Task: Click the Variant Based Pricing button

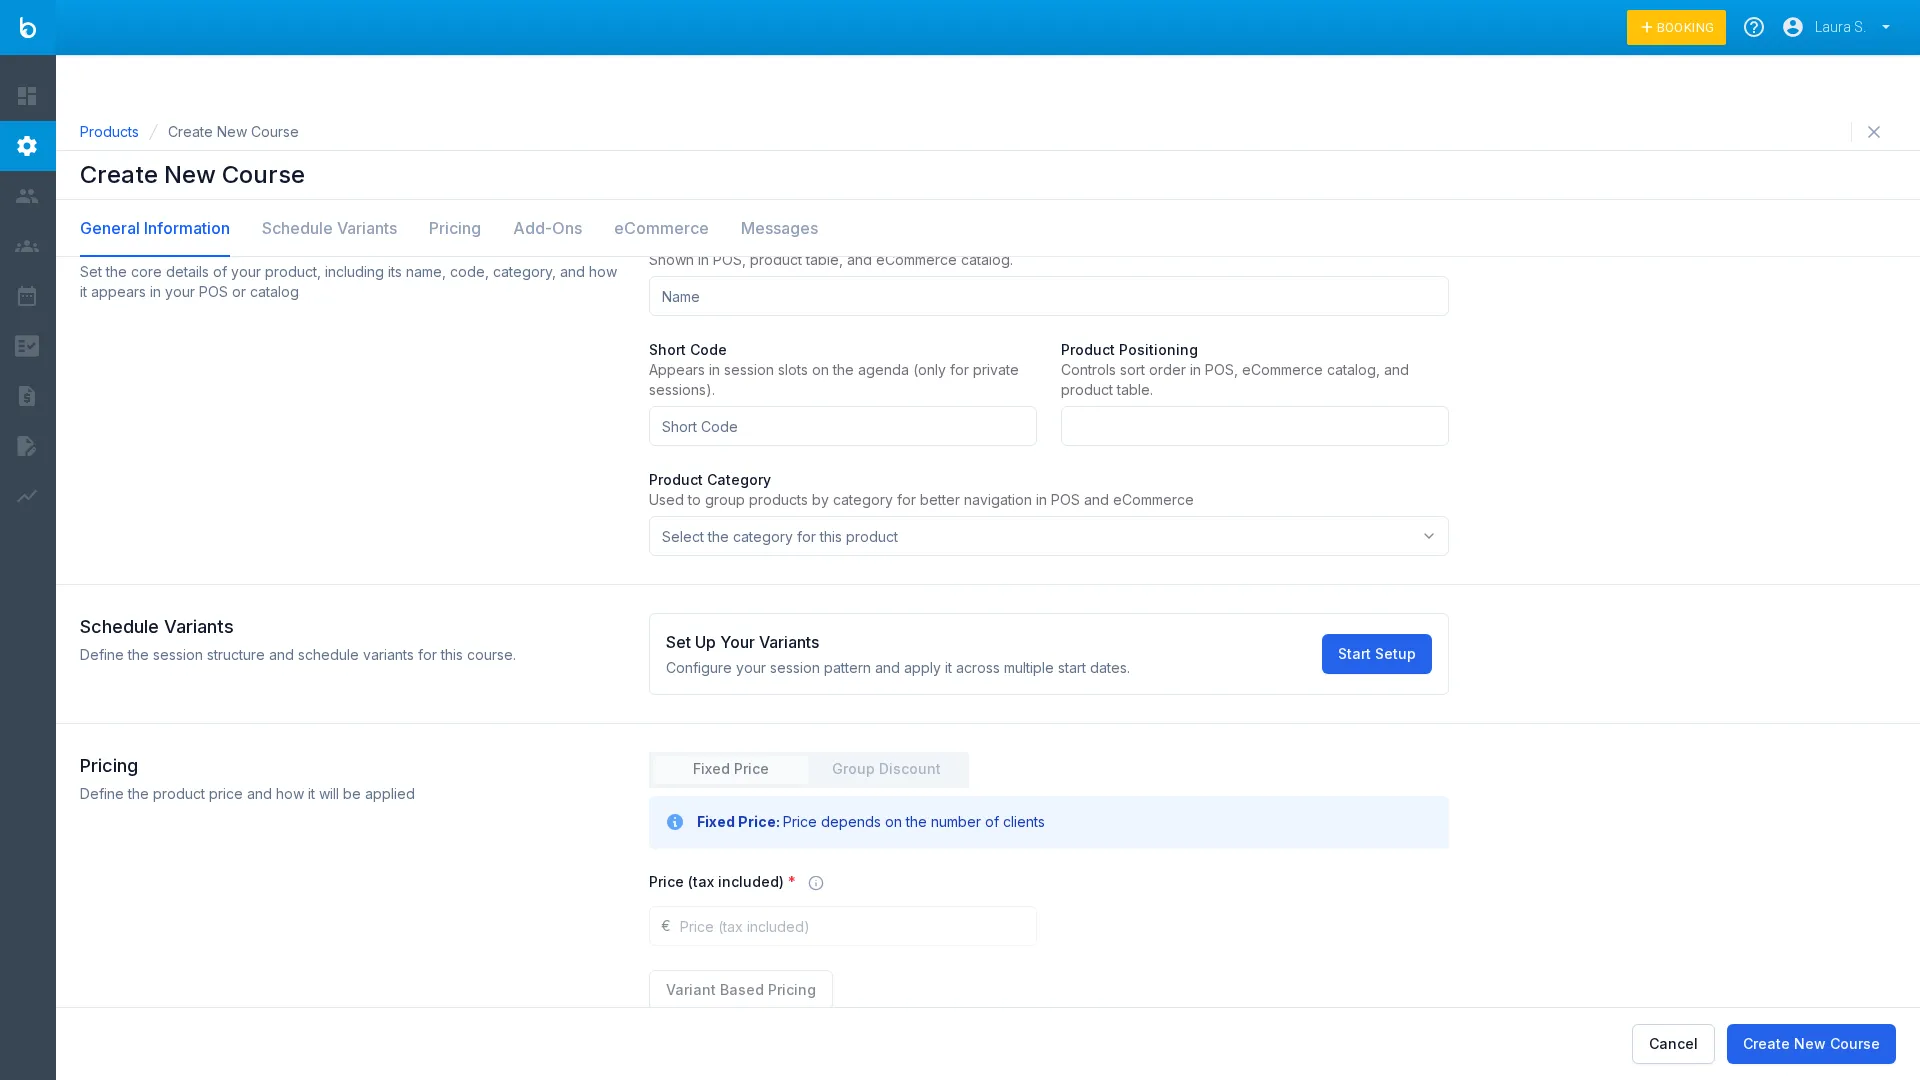Action: point(740,989)
